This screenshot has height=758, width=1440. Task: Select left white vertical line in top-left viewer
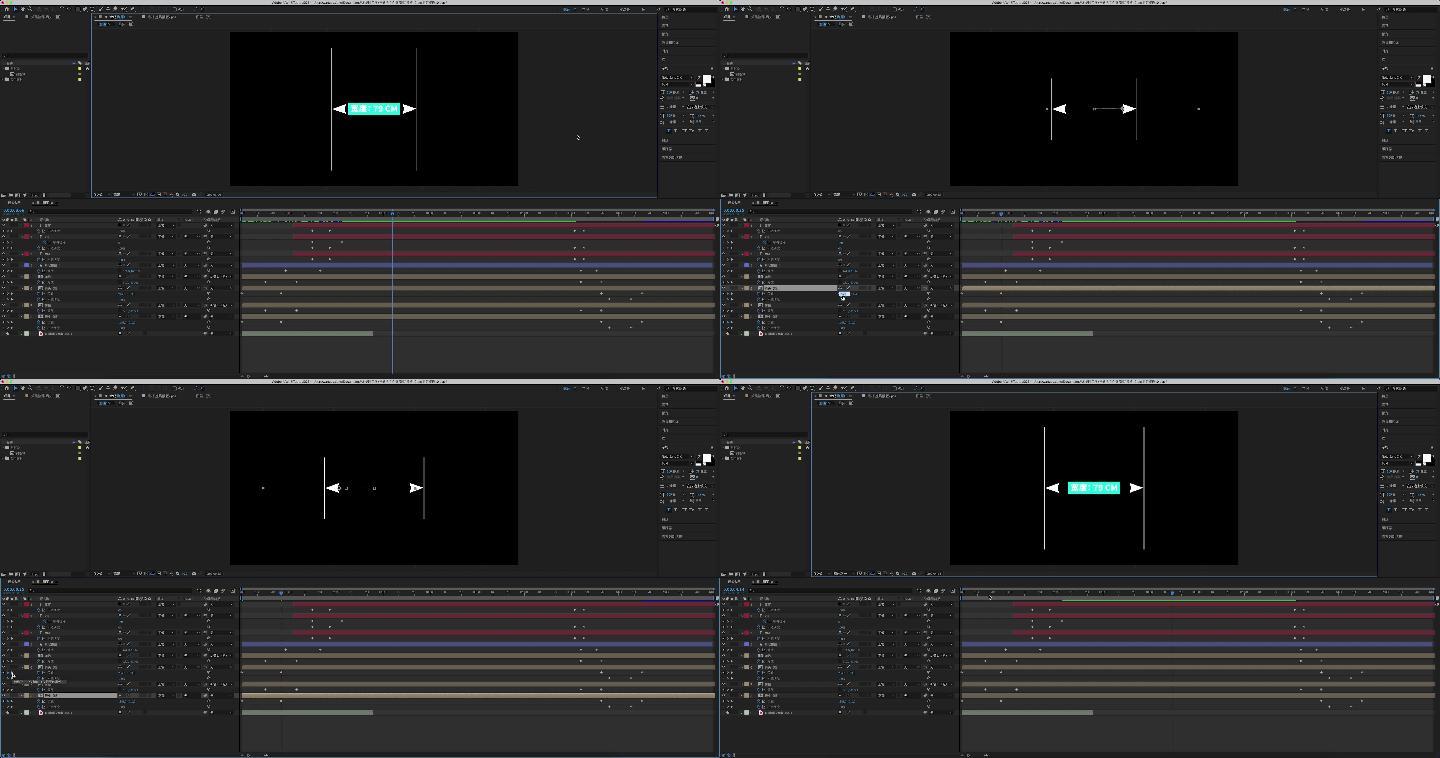click(332, 109)
